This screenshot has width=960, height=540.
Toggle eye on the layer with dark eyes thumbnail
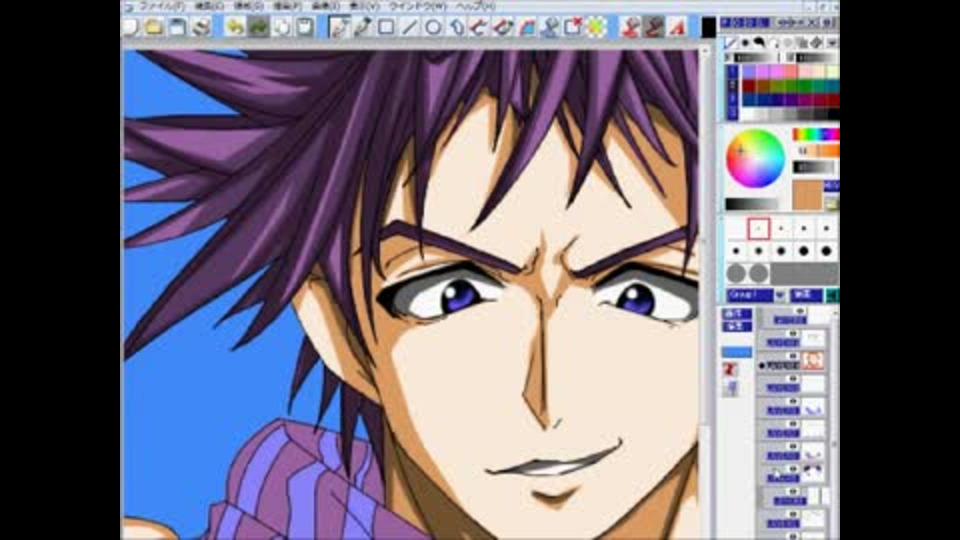click(793, 470)
